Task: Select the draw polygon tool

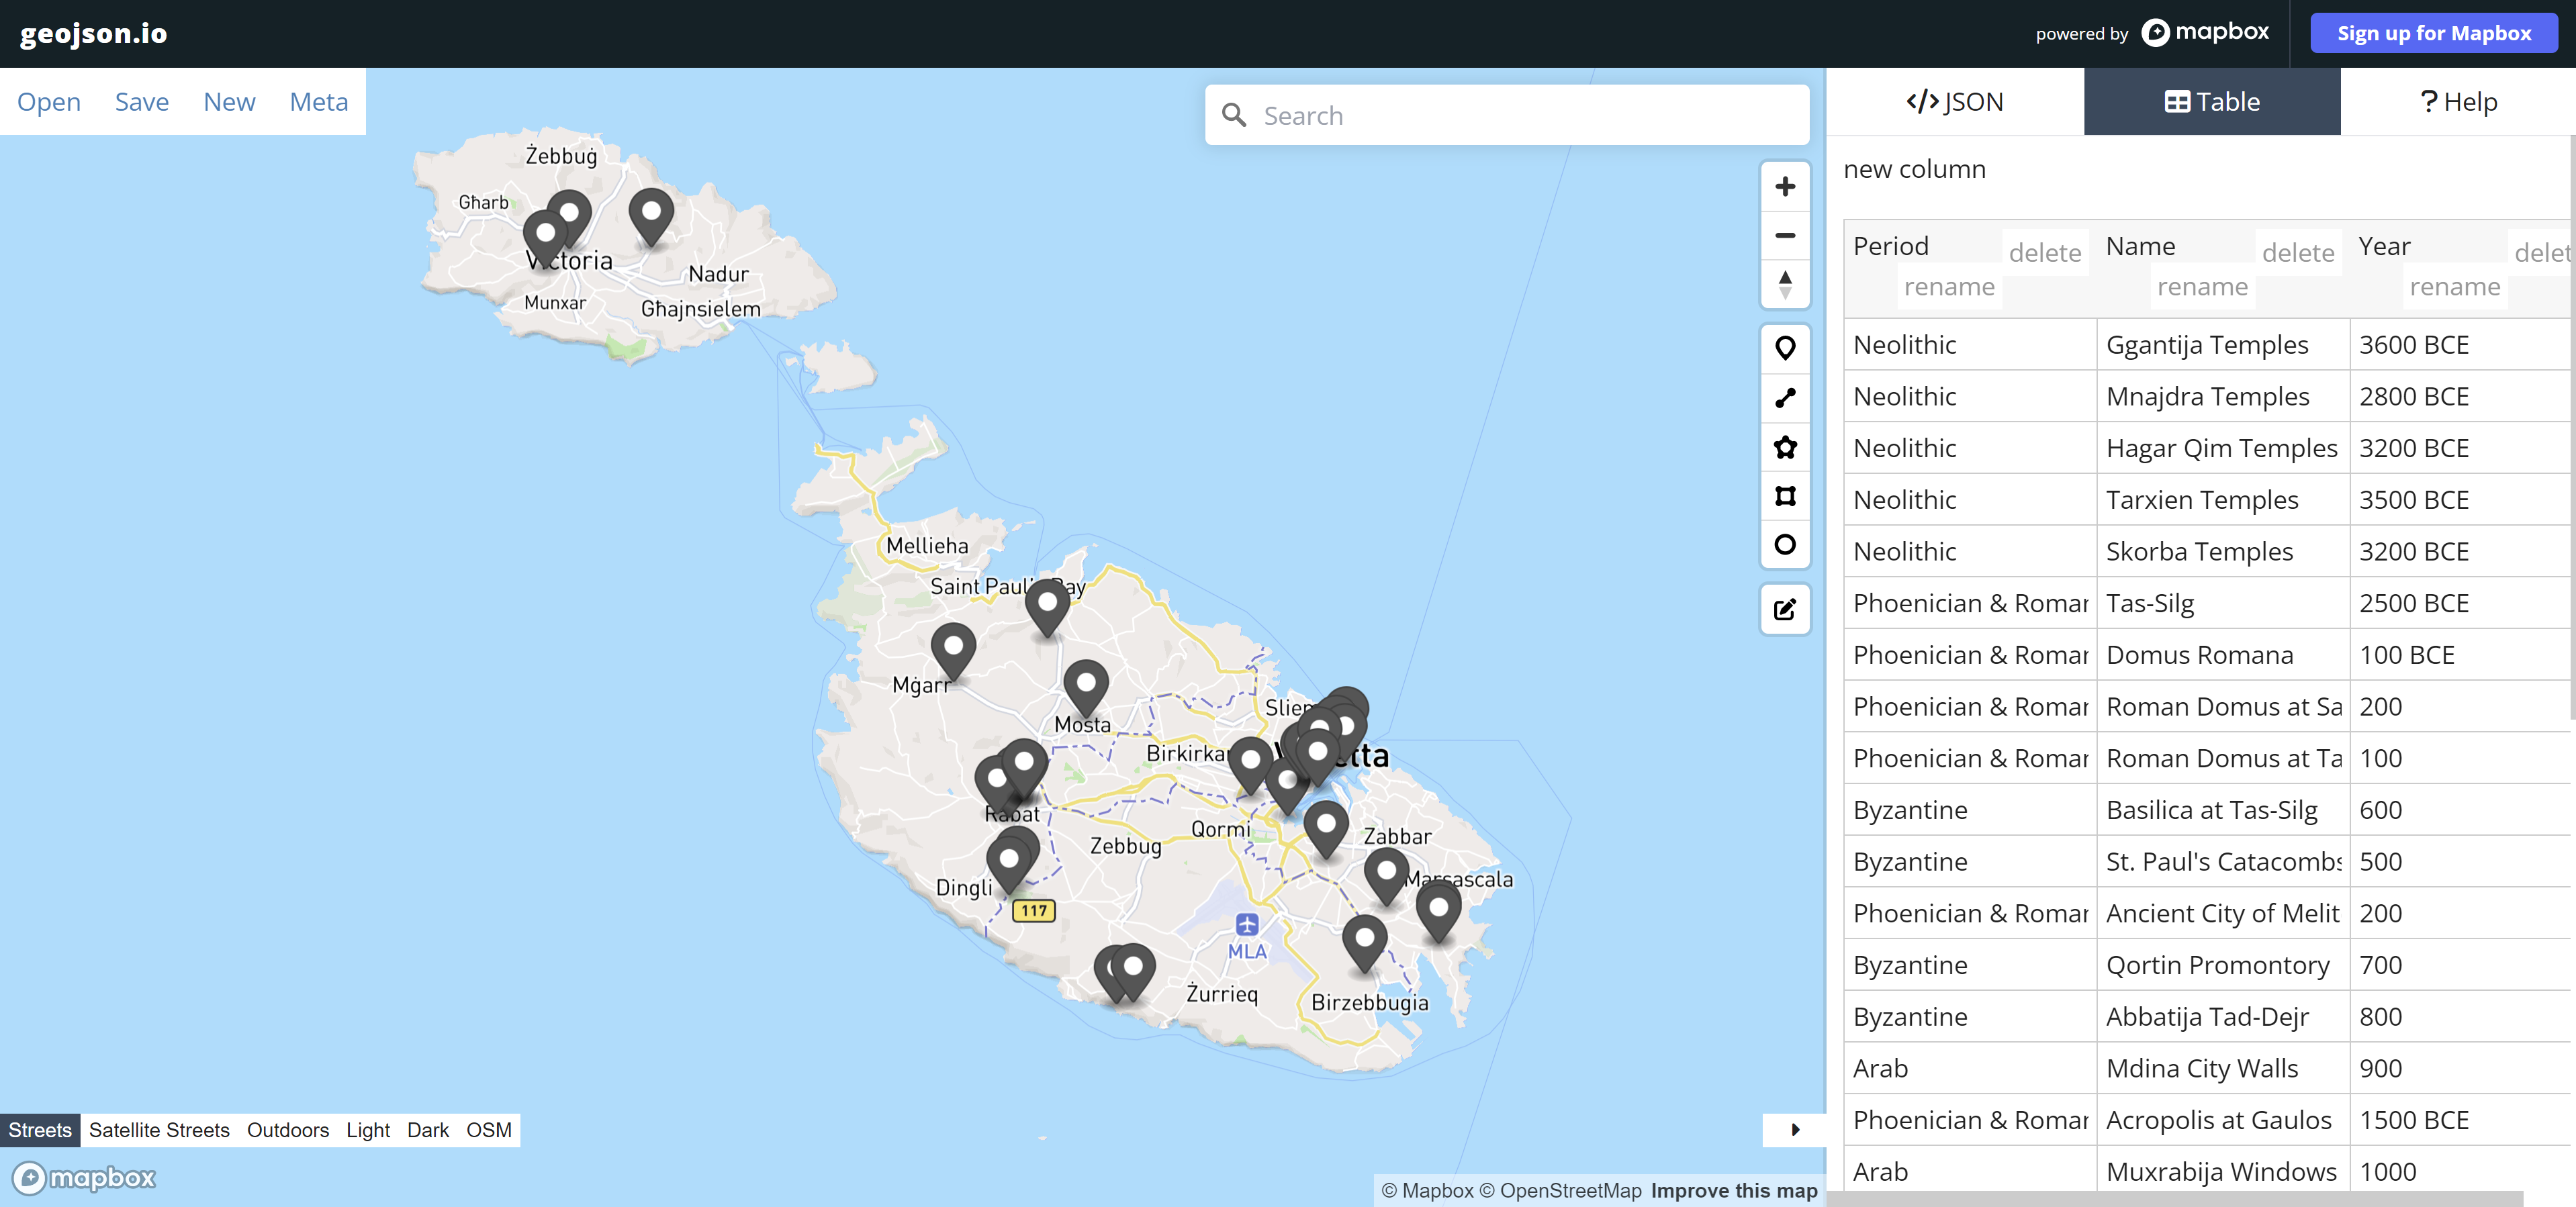Action: pyautogui.click(x=1784, y=447)
